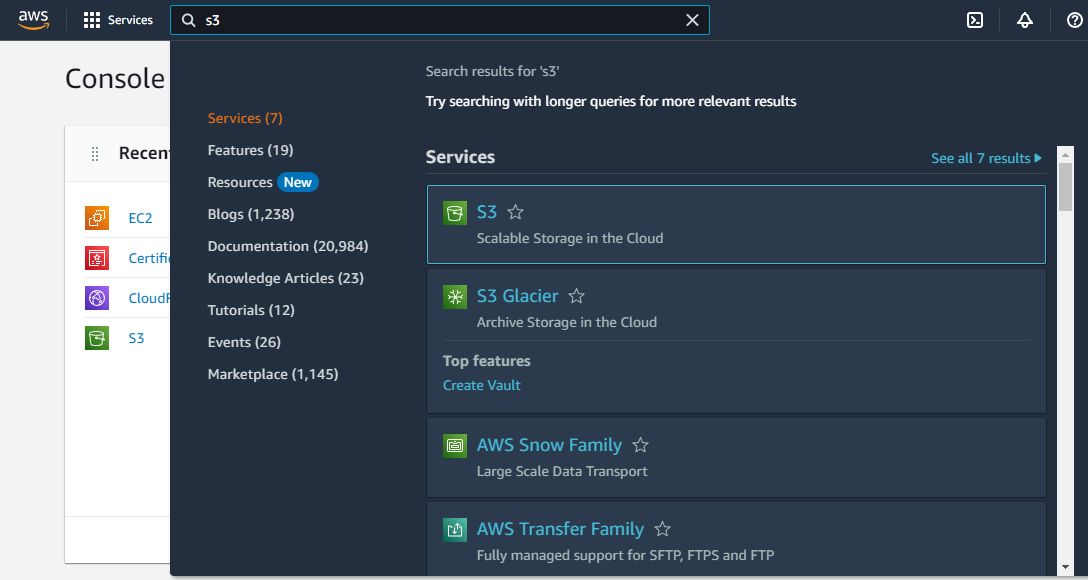Click the magnifier icon in the search bar
Viewport: 1088px width, 580px height.
click(x=189, y=19)
